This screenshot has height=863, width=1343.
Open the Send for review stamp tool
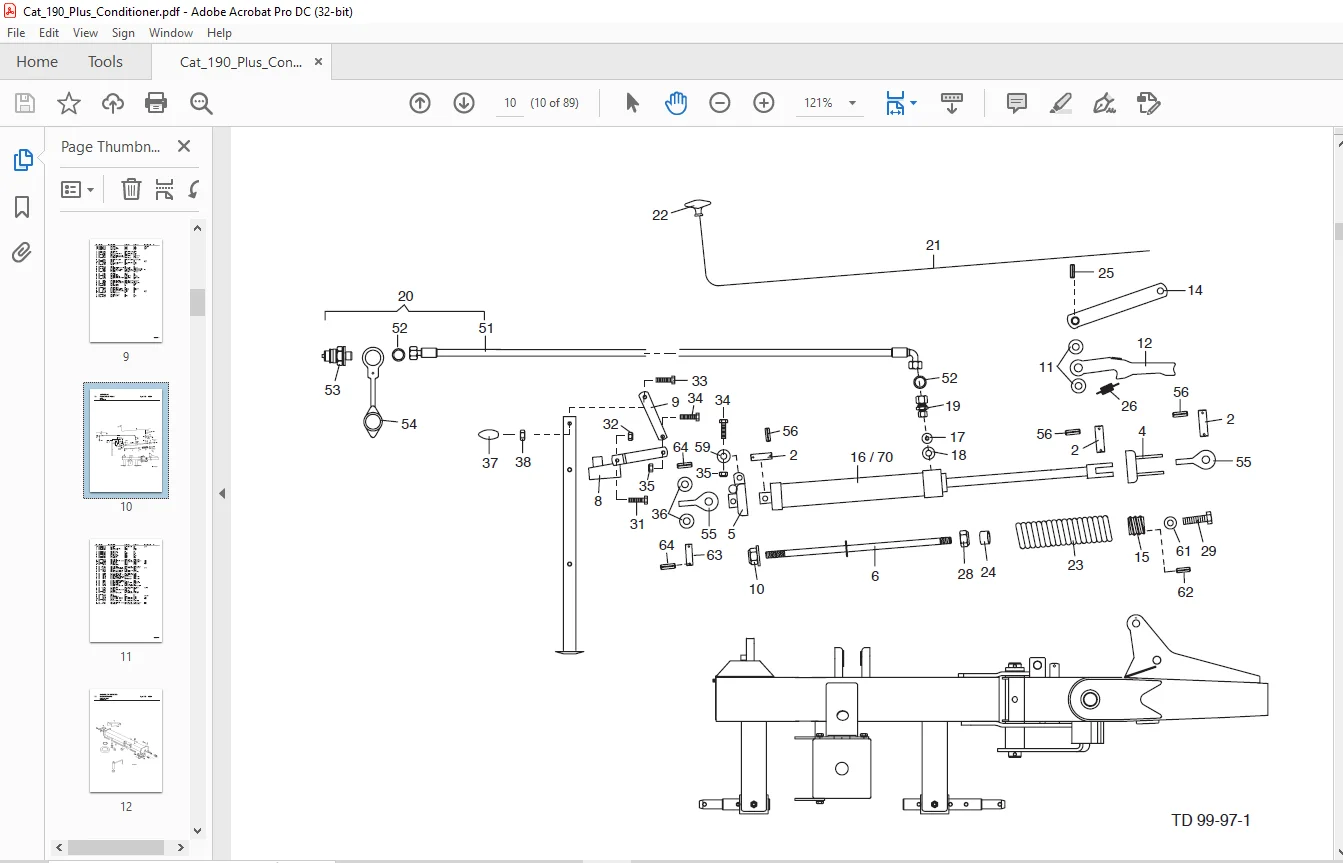click(x=1149, y=103)
